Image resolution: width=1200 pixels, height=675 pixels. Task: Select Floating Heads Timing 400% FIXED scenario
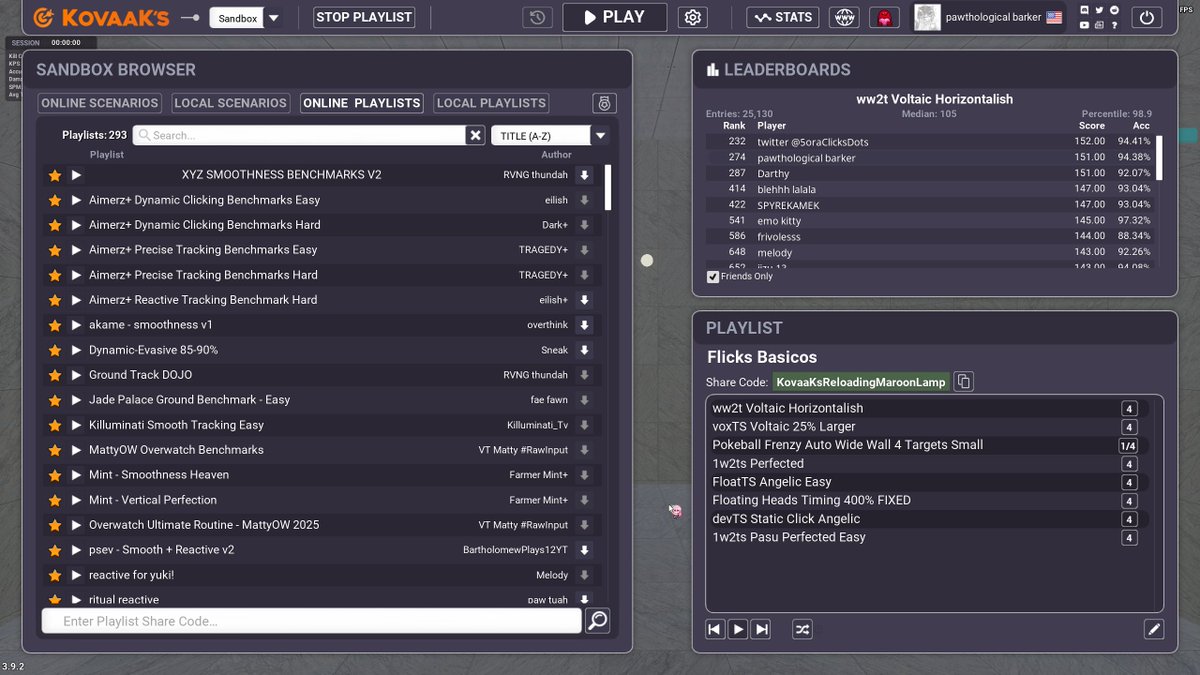click(926, 500)
